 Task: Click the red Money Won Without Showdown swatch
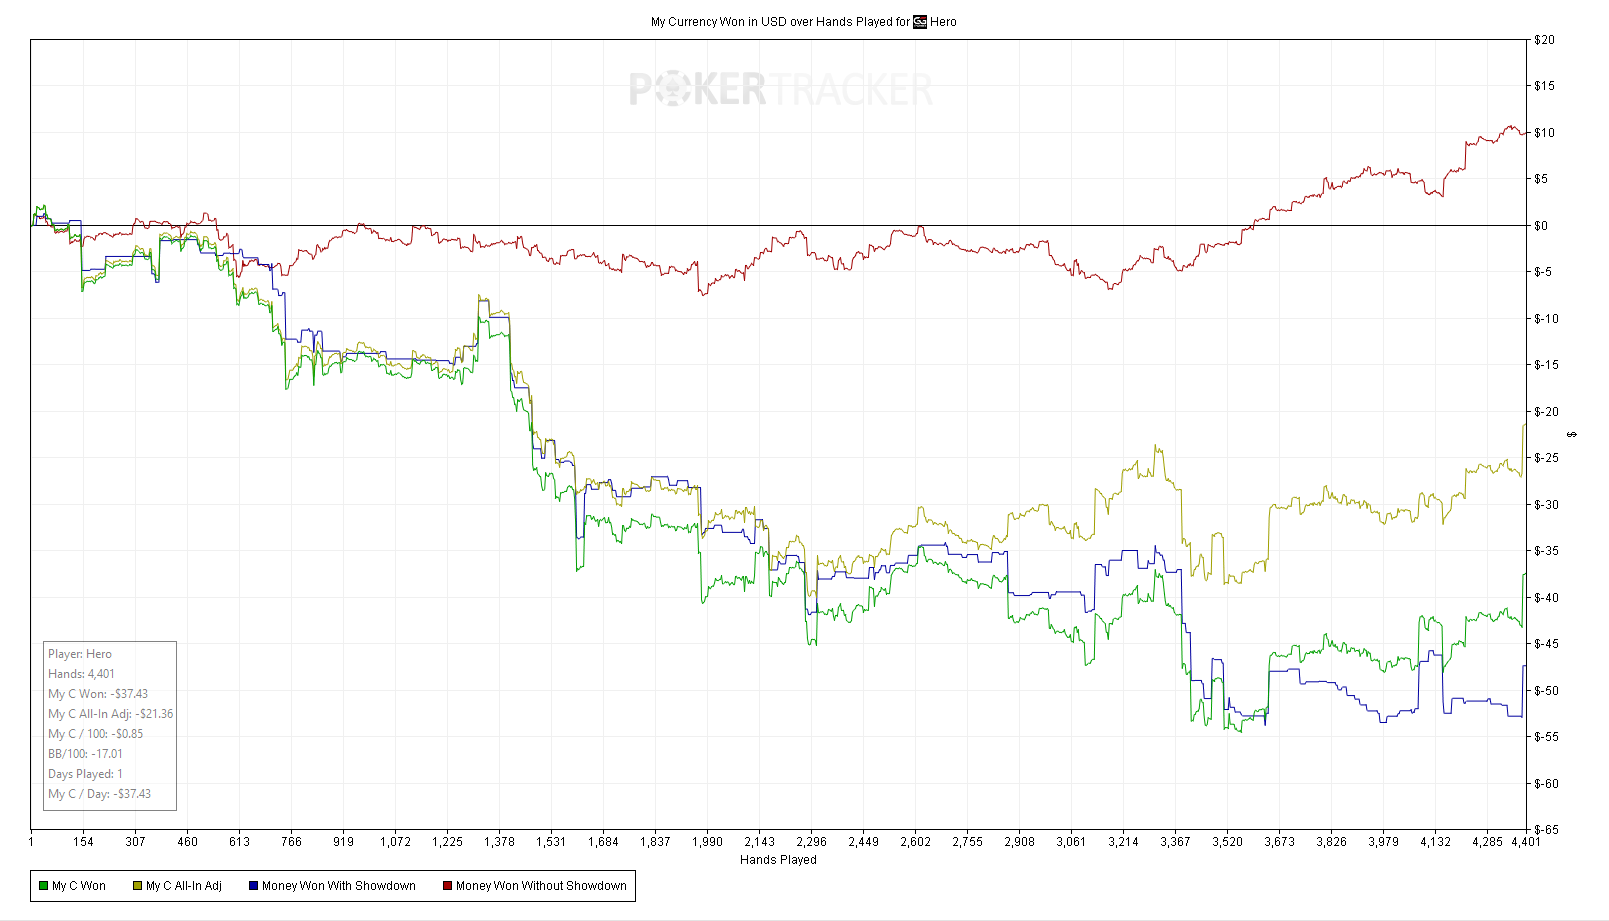pos(447,886)
